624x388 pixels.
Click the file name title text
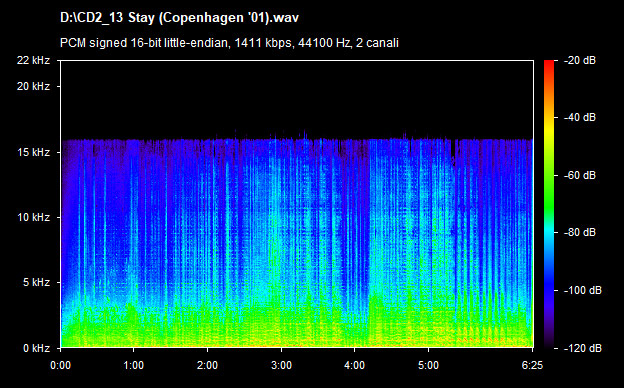(x=179, y=18)
